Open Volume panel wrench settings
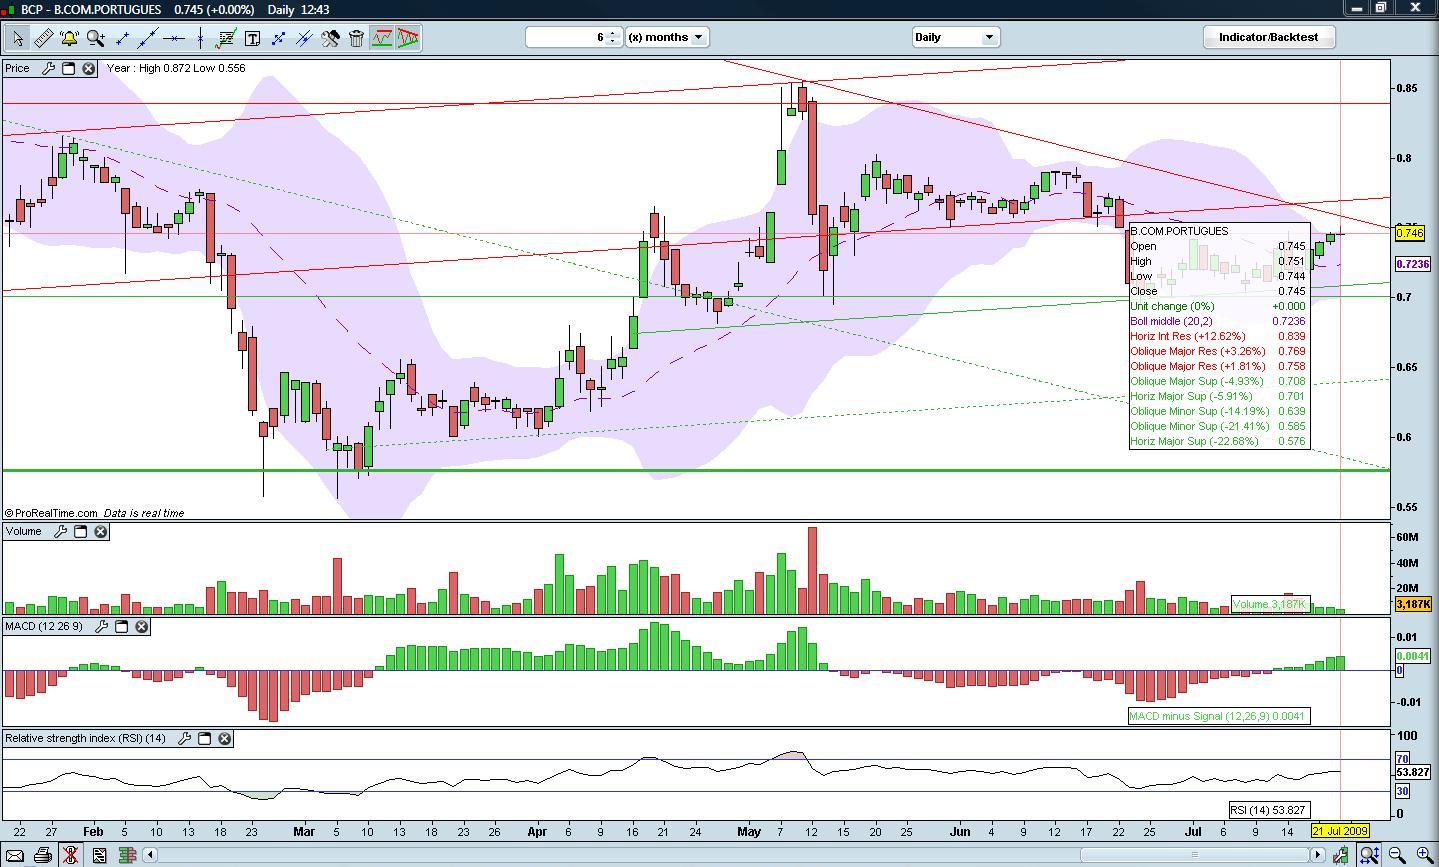Screen dimensions: 1439x867 60,531
